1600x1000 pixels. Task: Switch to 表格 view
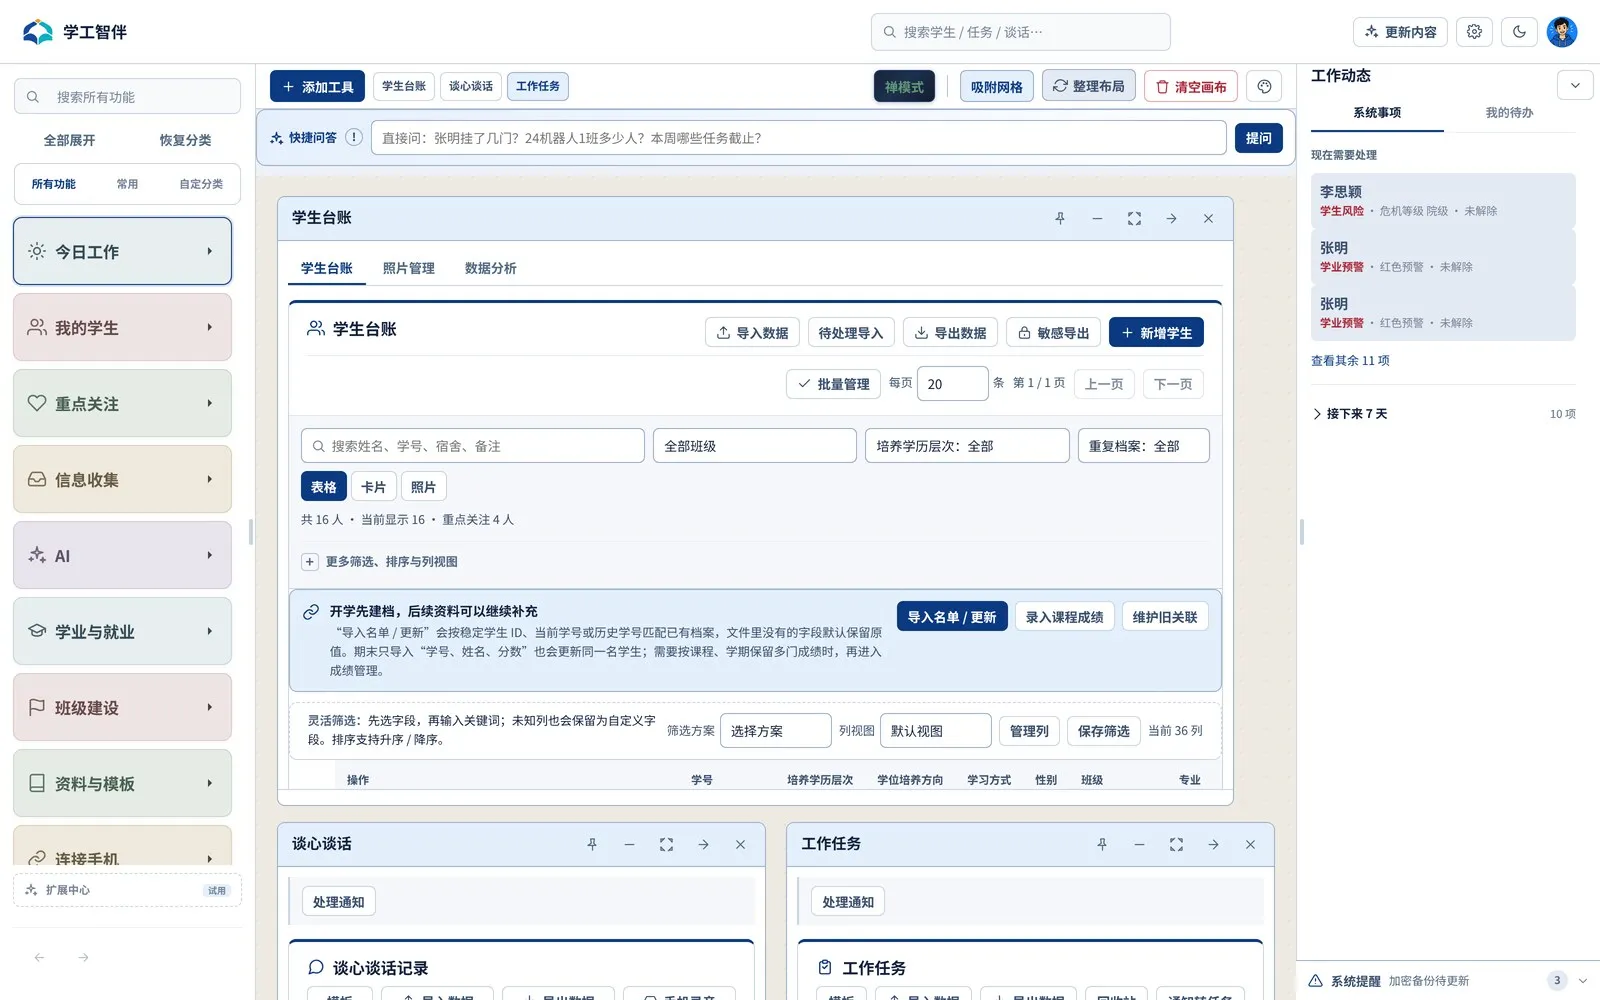(x=324, y=487)
